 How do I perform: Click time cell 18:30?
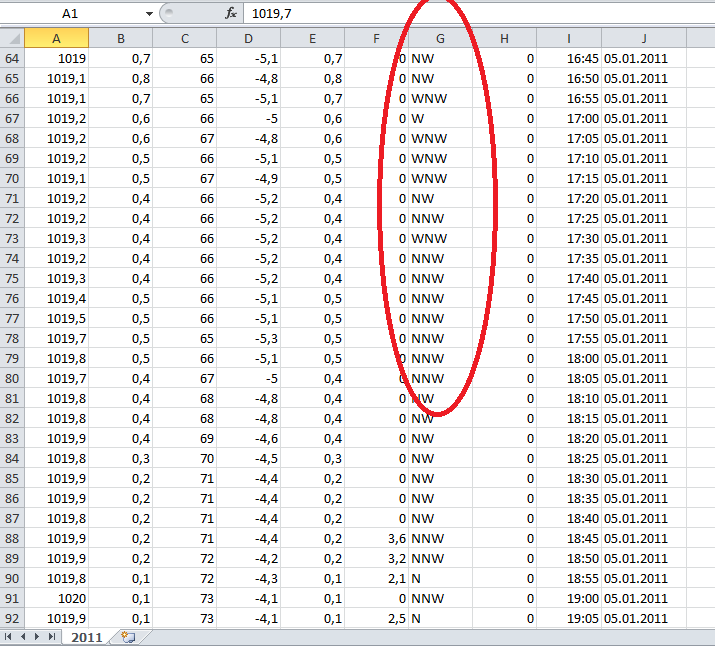click(569, 479)
